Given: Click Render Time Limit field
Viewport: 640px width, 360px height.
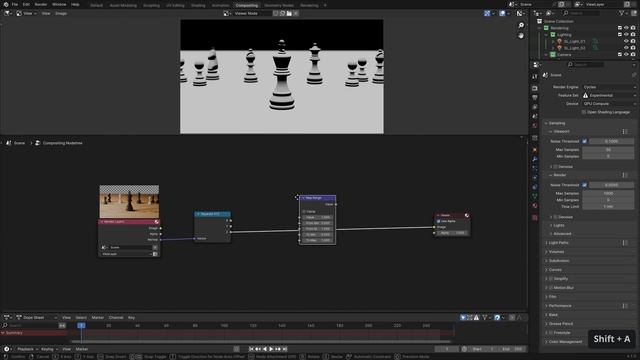Looking at the screenshot, I should pos(608,207).
